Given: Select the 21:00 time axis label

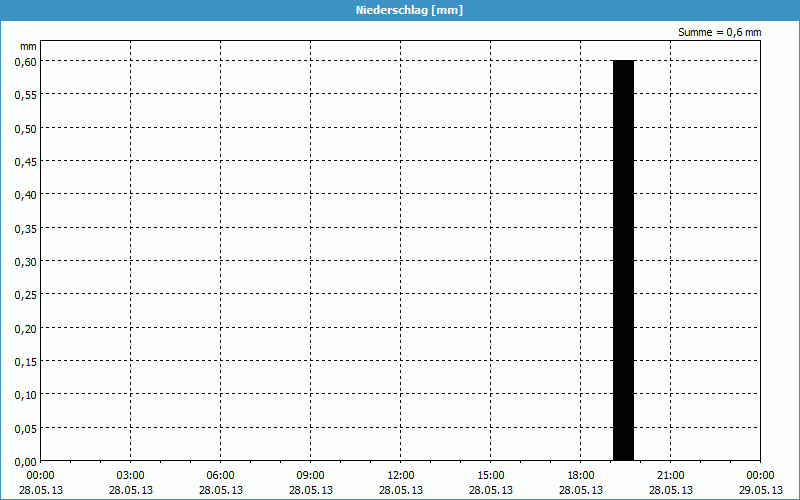Looking at the screenshot, I should tap(670, 475).
